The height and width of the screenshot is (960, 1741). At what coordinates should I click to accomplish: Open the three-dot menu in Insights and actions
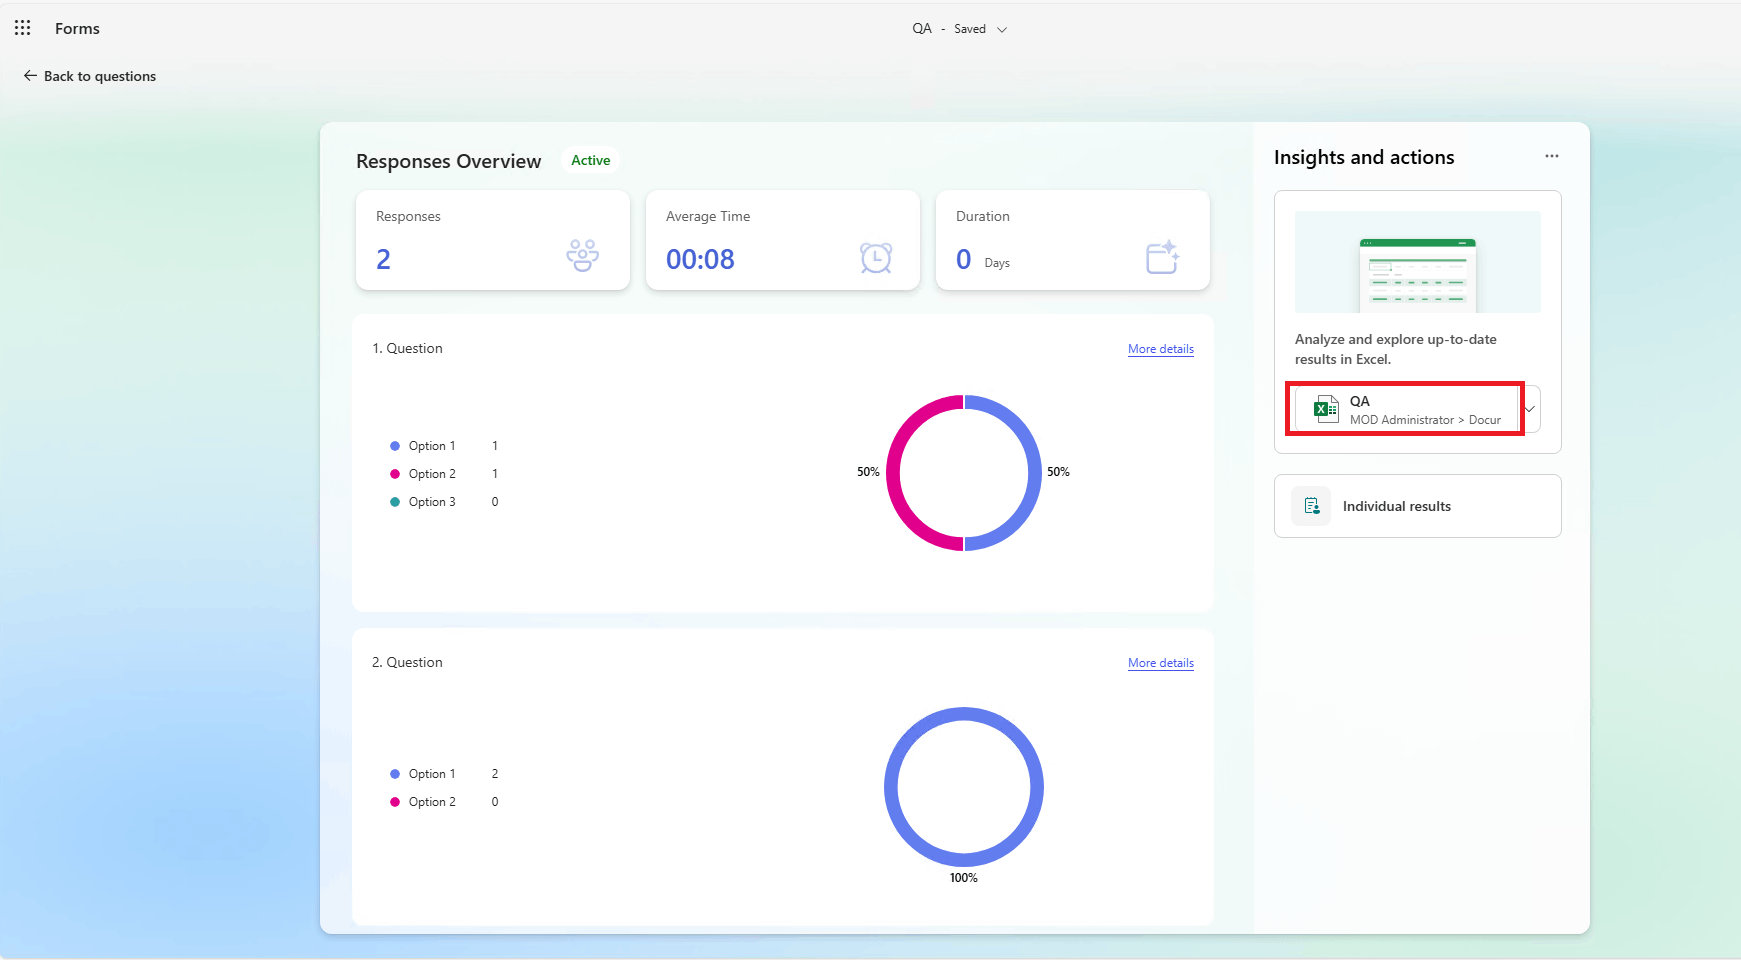[x=1551, y=156]
